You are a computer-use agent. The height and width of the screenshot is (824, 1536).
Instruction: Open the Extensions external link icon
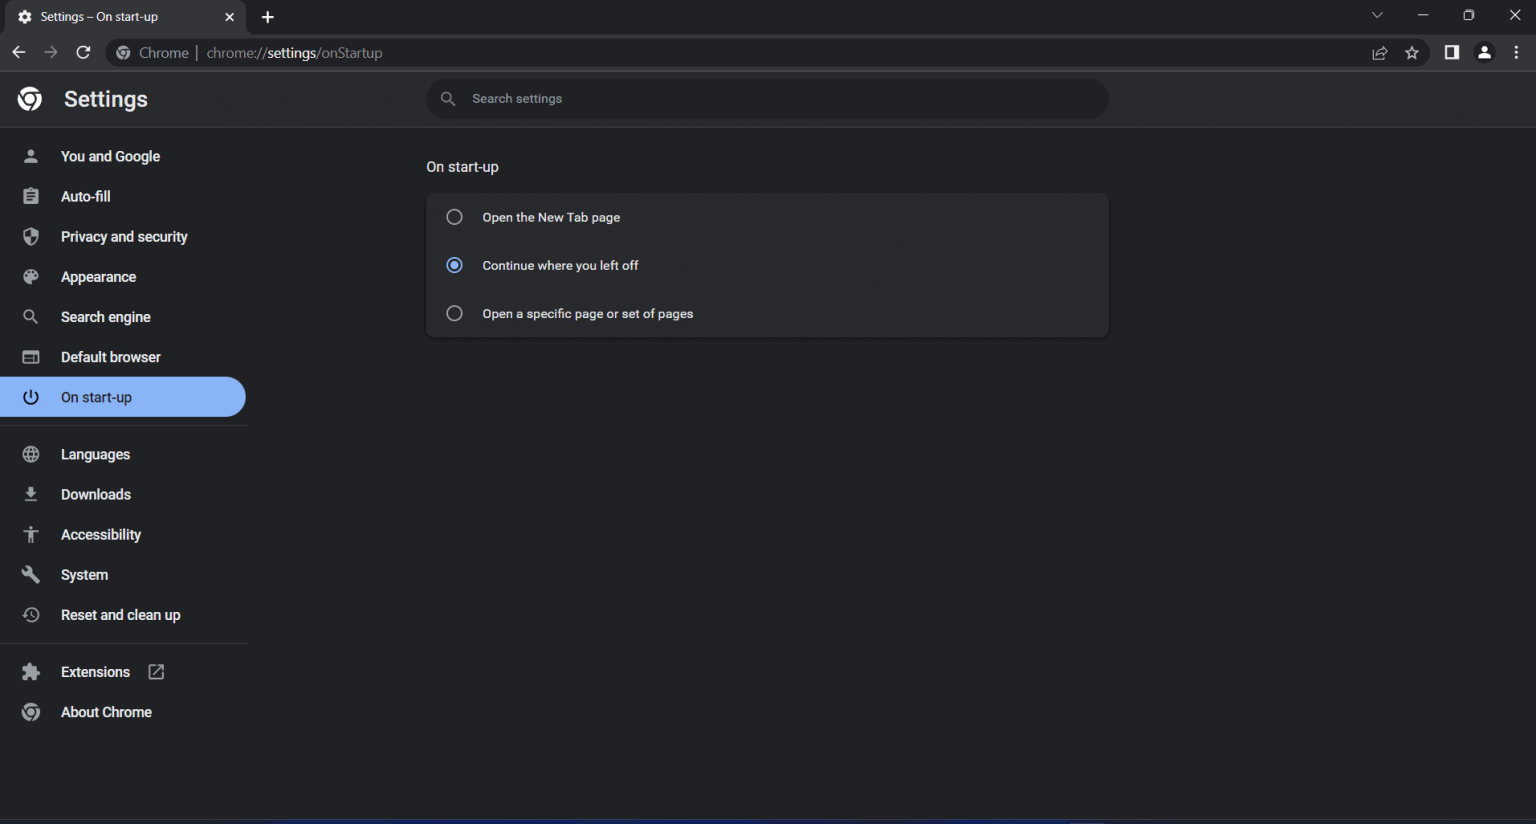tap(156, 672)
